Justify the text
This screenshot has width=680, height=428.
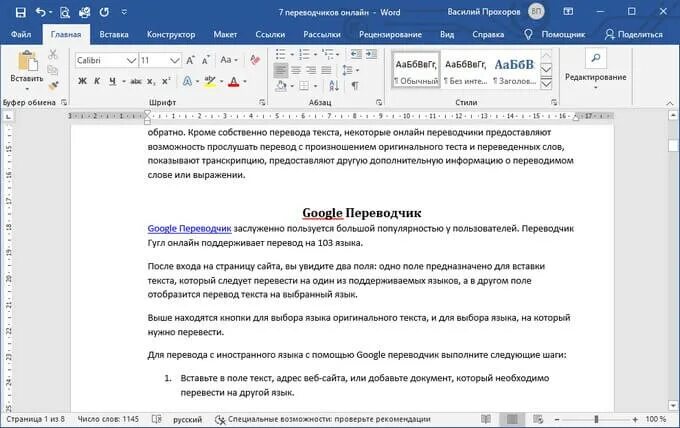click(327, 70)
